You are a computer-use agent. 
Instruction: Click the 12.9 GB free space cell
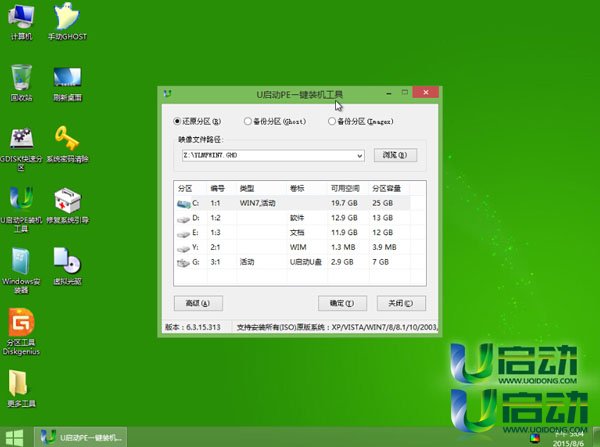[344, 218]
